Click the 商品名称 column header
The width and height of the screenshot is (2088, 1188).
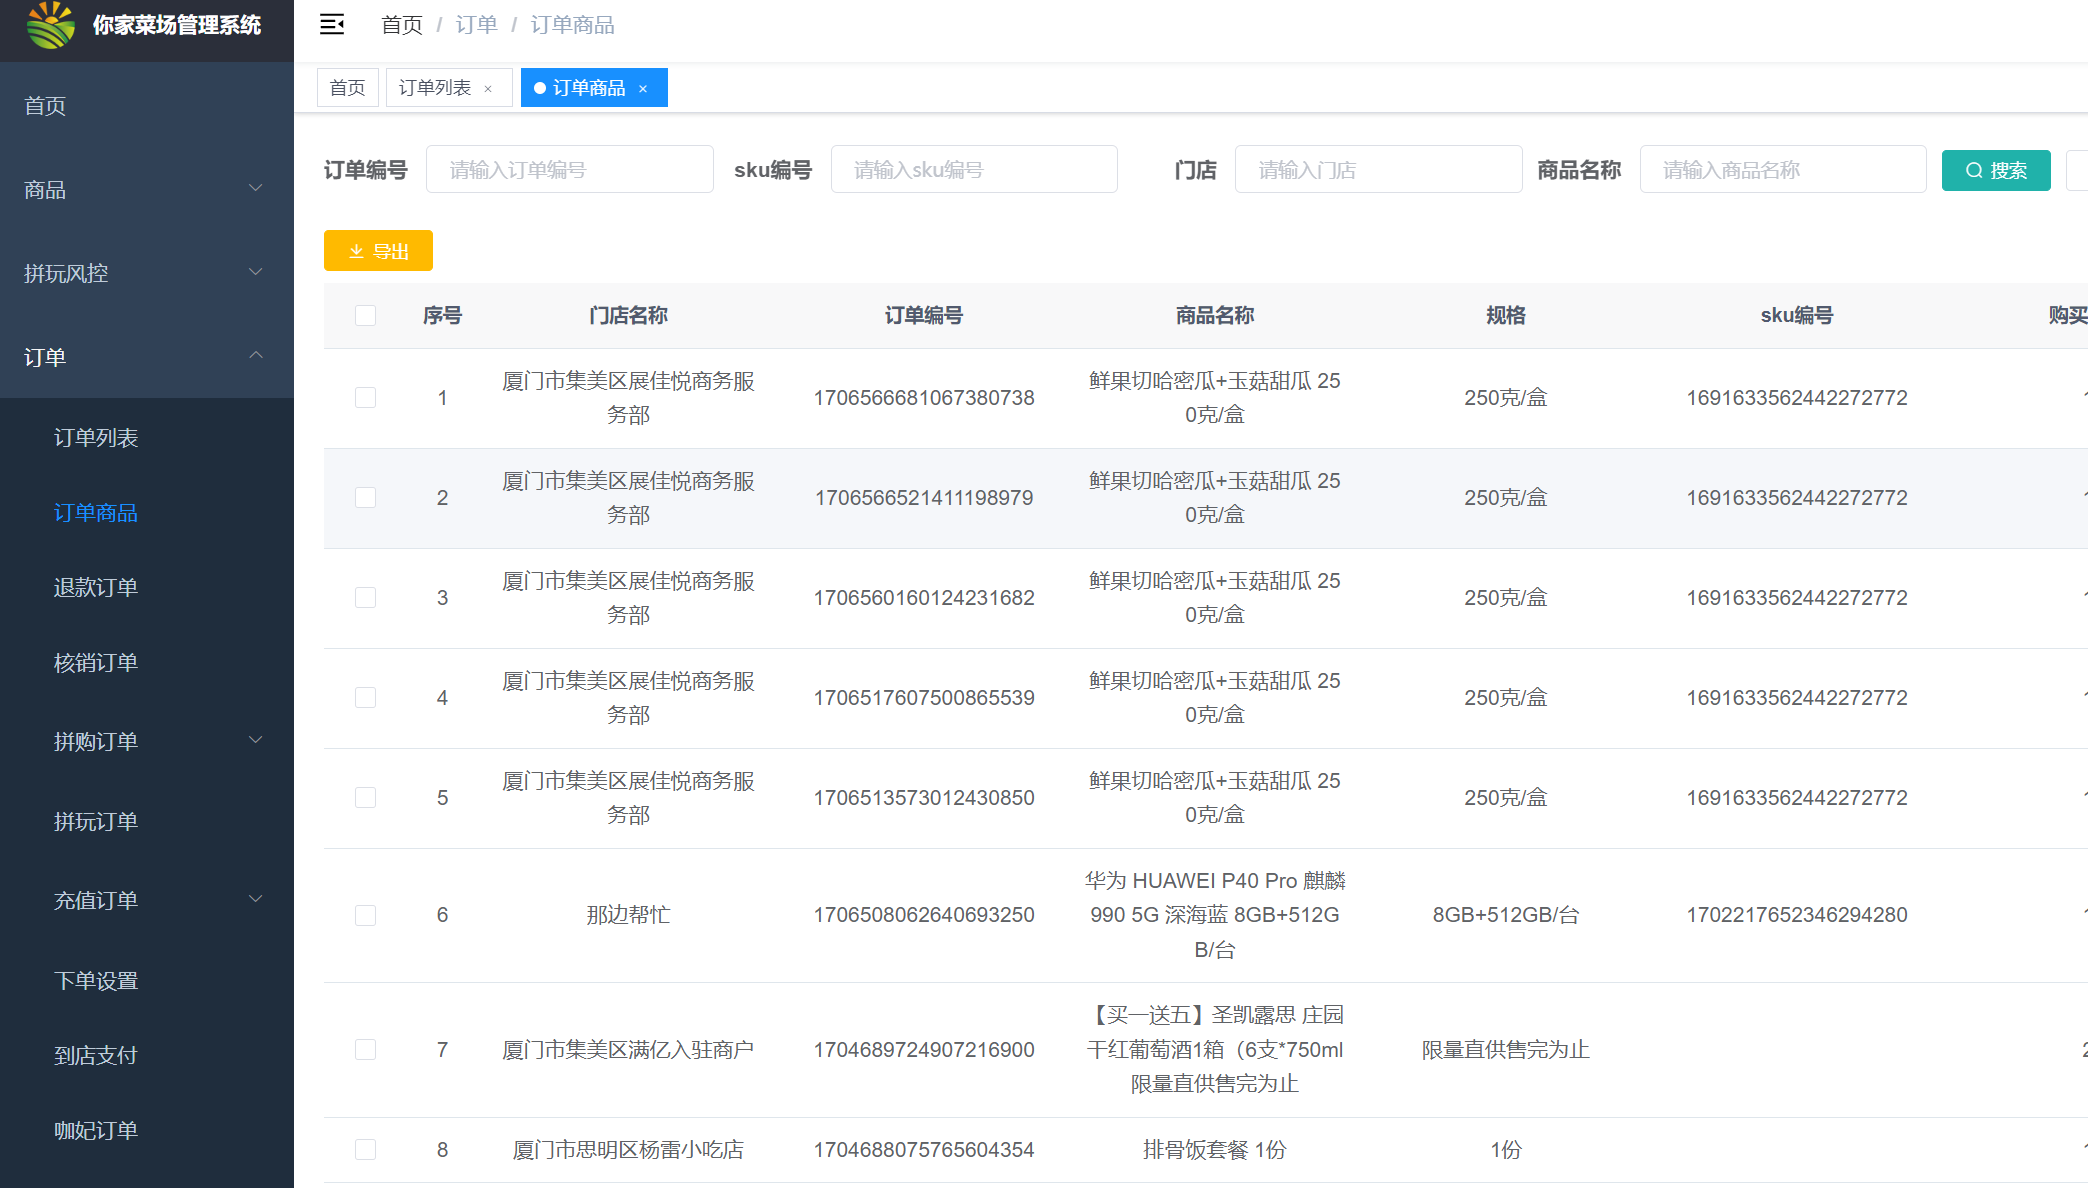pos(1215,316)
